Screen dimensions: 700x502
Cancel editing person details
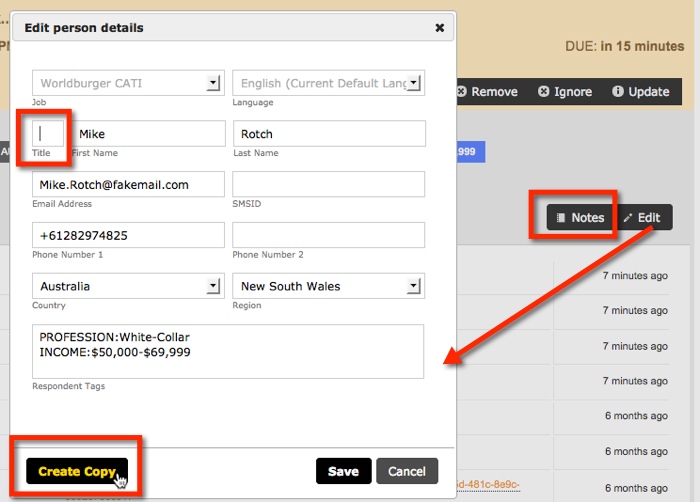(407, 471)
